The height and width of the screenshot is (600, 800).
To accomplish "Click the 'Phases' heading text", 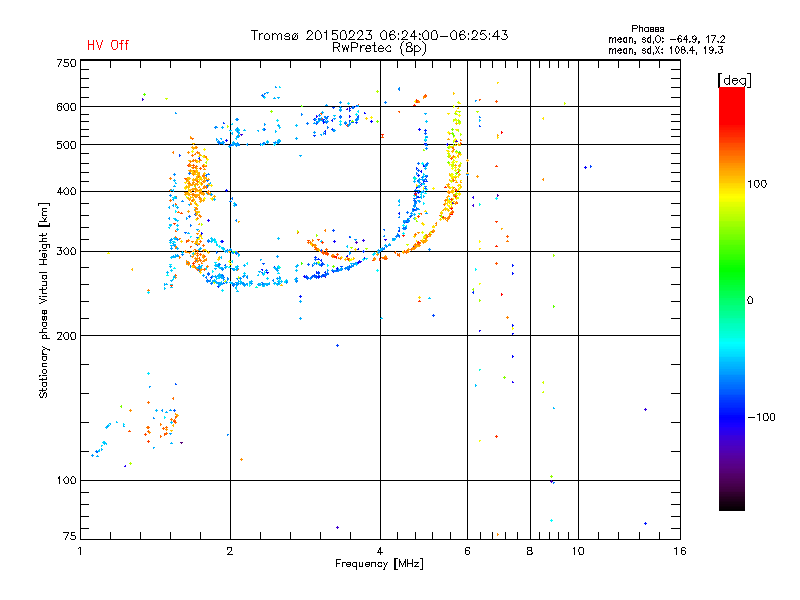I will coord(647,29).
